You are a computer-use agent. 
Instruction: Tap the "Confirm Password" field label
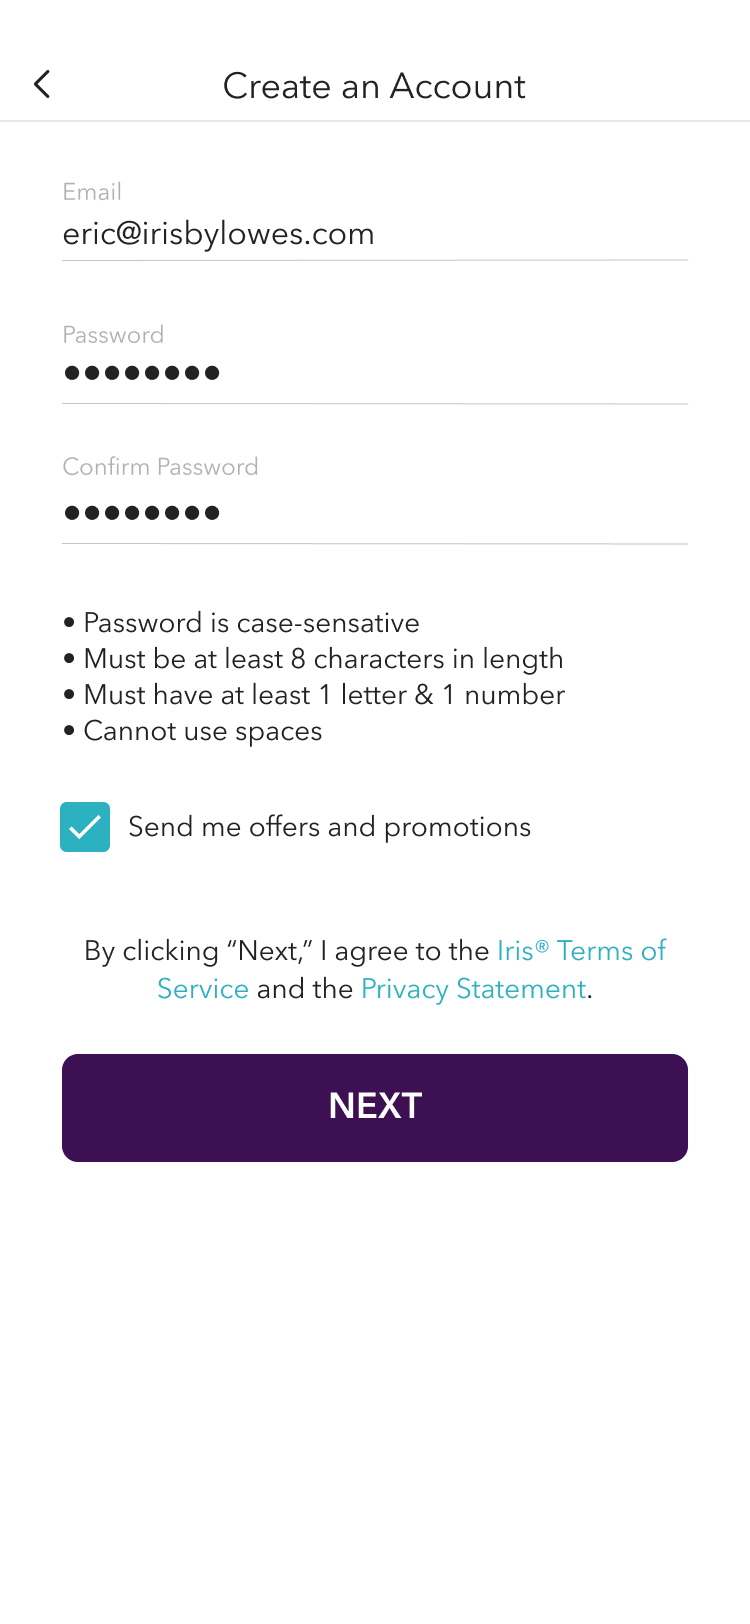(x=160, y=467)
